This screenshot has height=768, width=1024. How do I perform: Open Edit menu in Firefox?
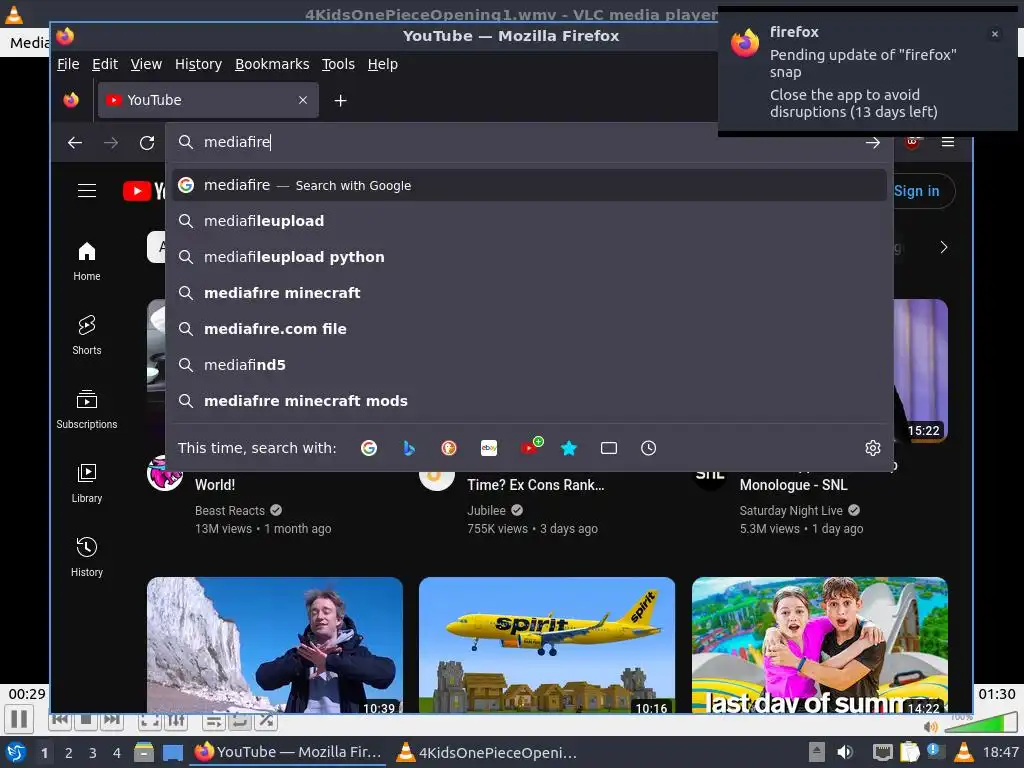pyautogui.click(x=105, y=64)
